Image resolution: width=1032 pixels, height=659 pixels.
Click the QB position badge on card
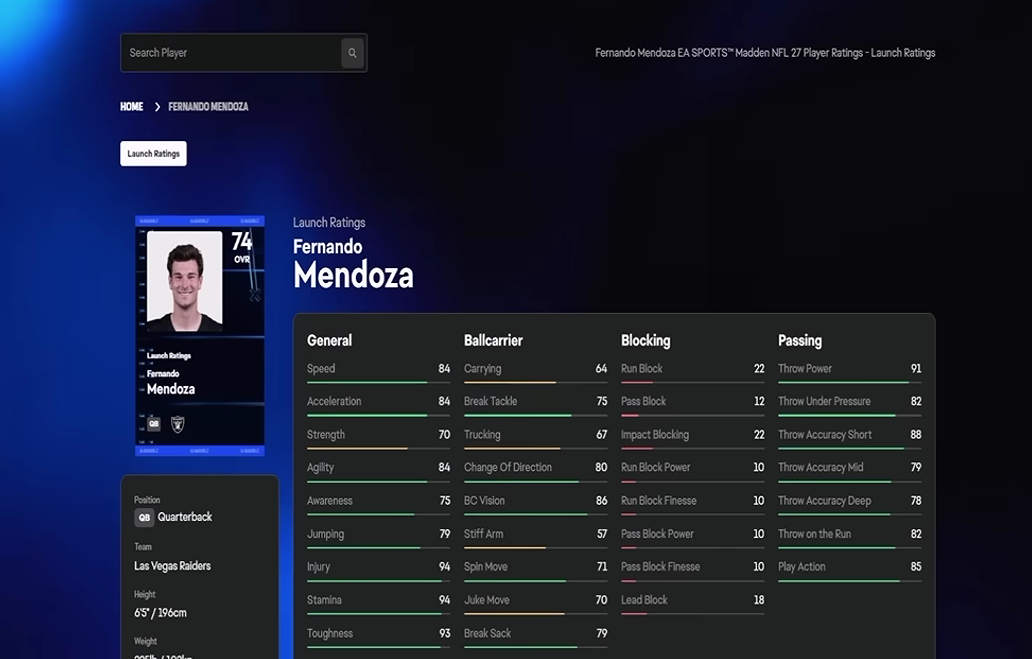(x=153, y=424)
